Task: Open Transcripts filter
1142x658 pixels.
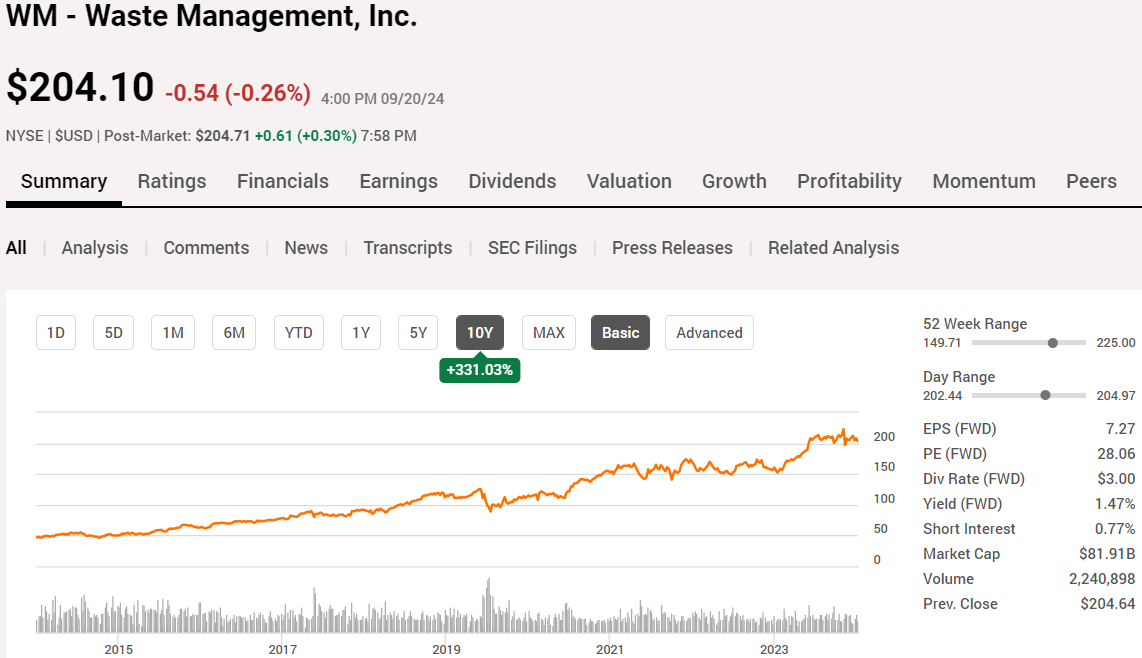Action: [x=408, y=248]
